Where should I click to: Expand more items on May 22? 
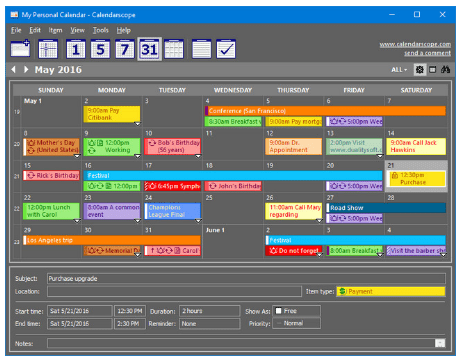(x=77, y=221)
